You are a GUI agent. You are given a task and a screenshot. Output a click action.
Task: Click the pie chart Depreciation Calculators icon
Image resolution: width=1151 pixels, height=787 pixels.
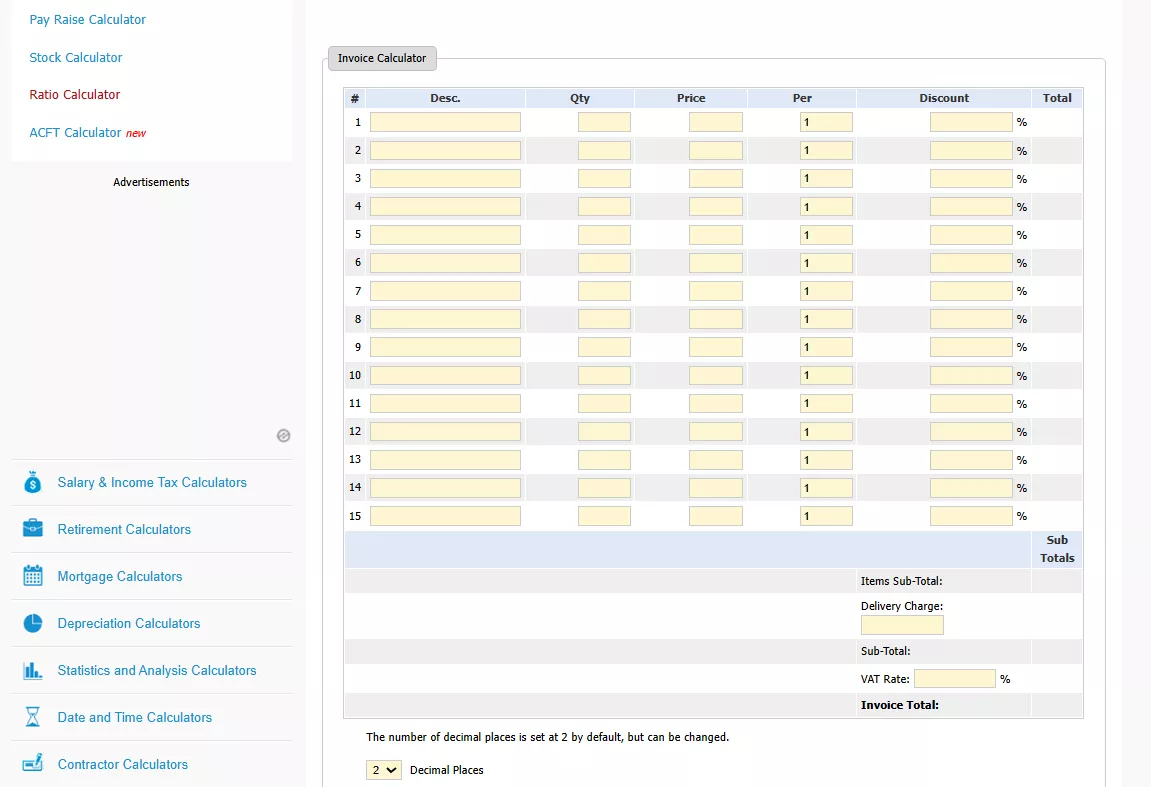(33, 623)
